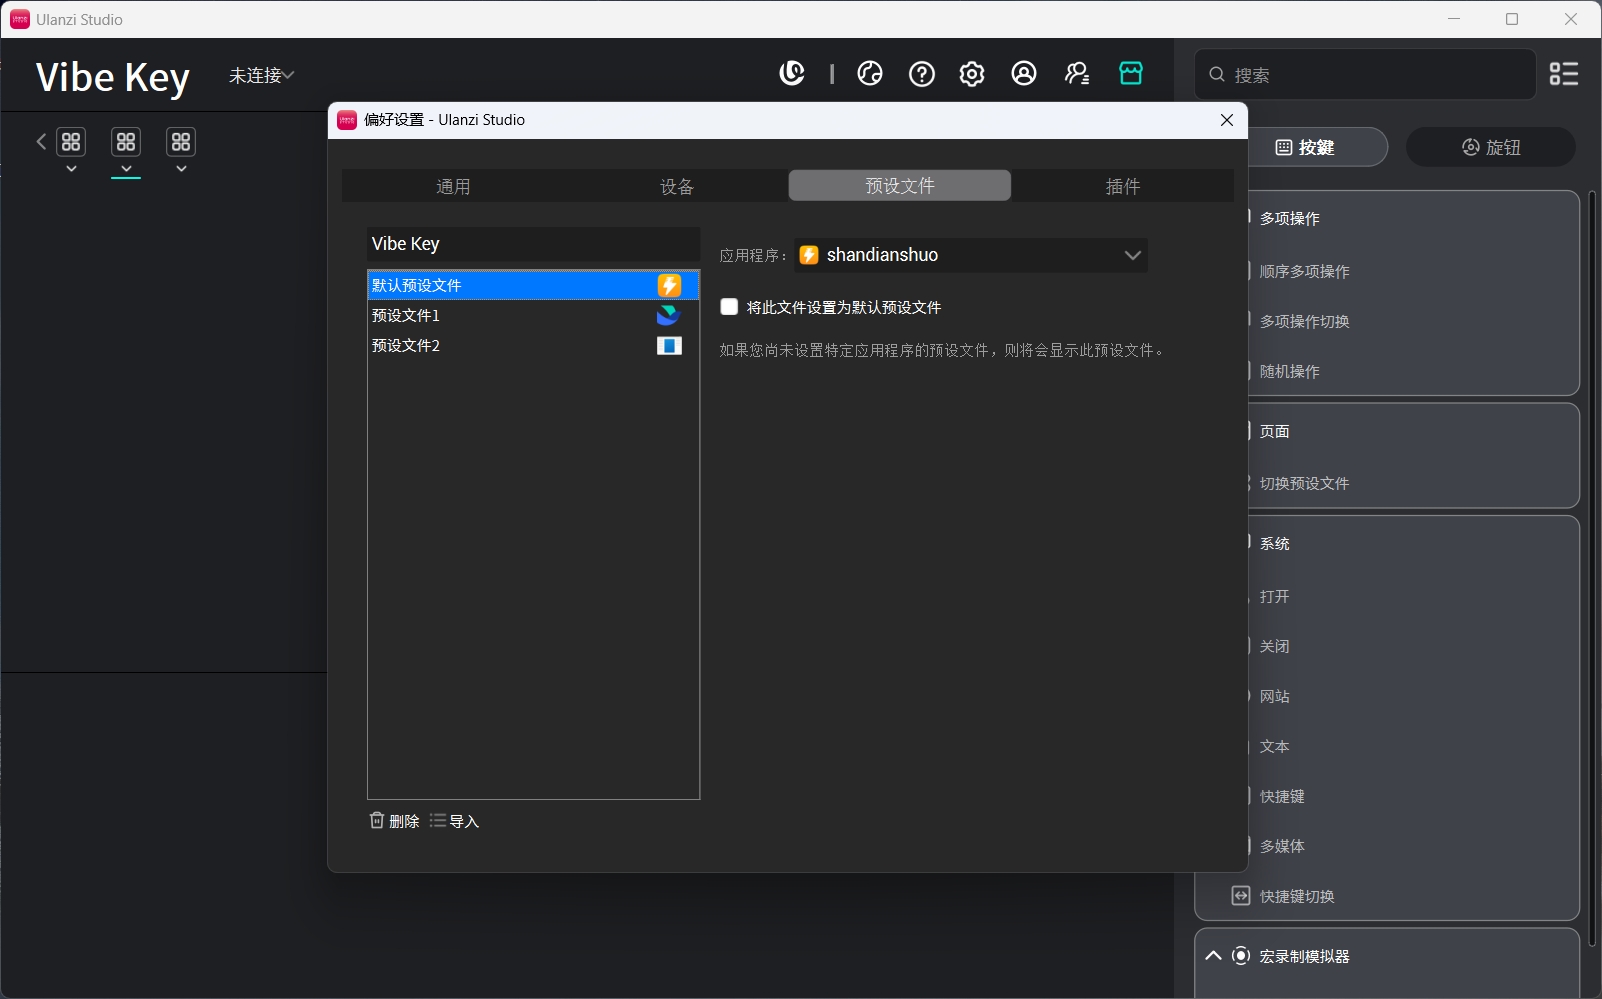Open the teal store icon
The width and height of the screenshot is (1602, 999).
(x=1131, y=73)
